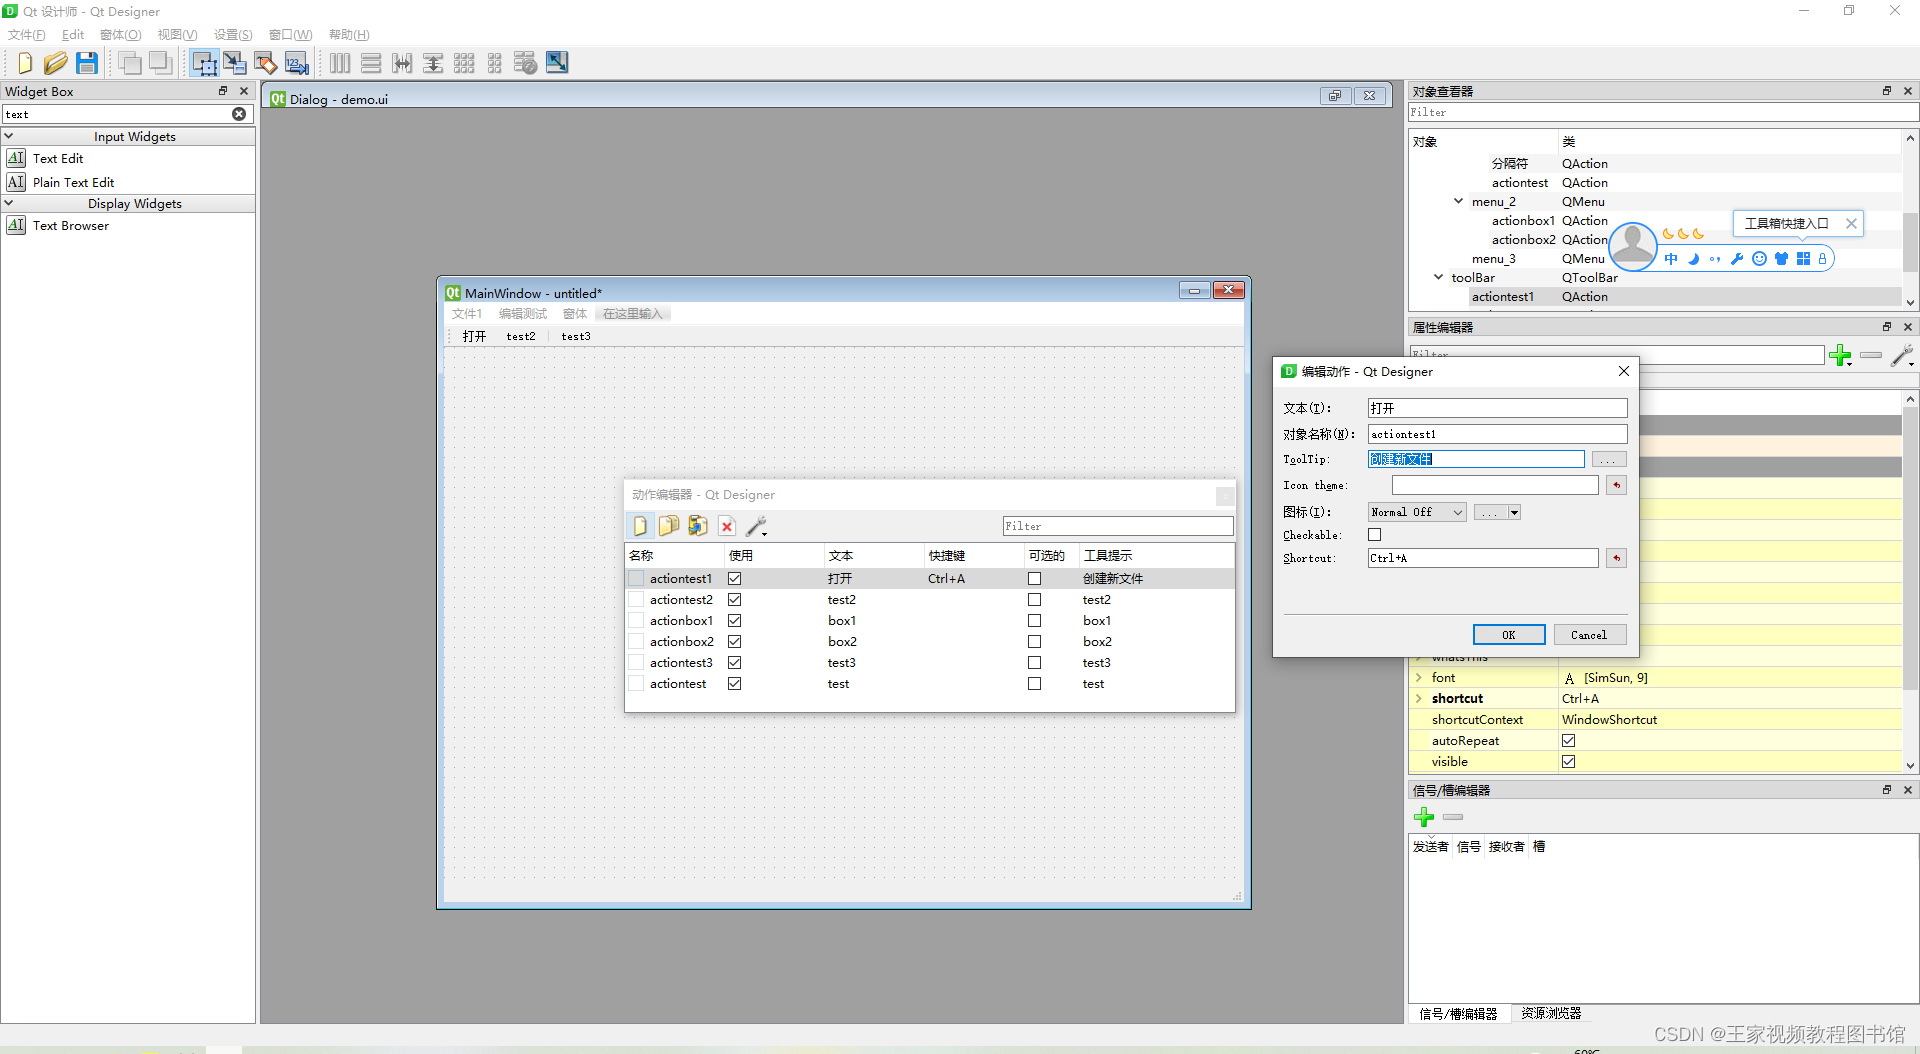Click 打开 action on MainWindow toolbar
The height and width of the screenshot is (1054, 1920).
pyautogui.click(x=474, y=337)
